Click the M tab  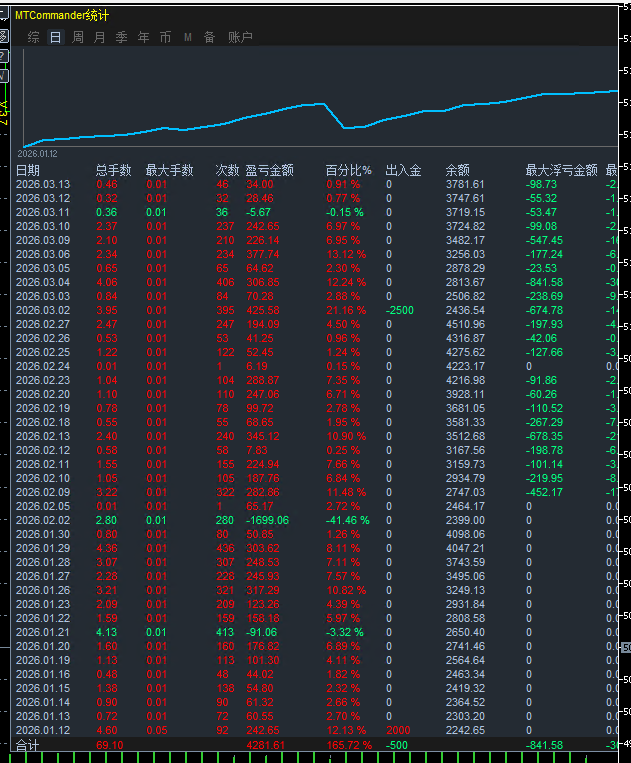coord(188,37)
